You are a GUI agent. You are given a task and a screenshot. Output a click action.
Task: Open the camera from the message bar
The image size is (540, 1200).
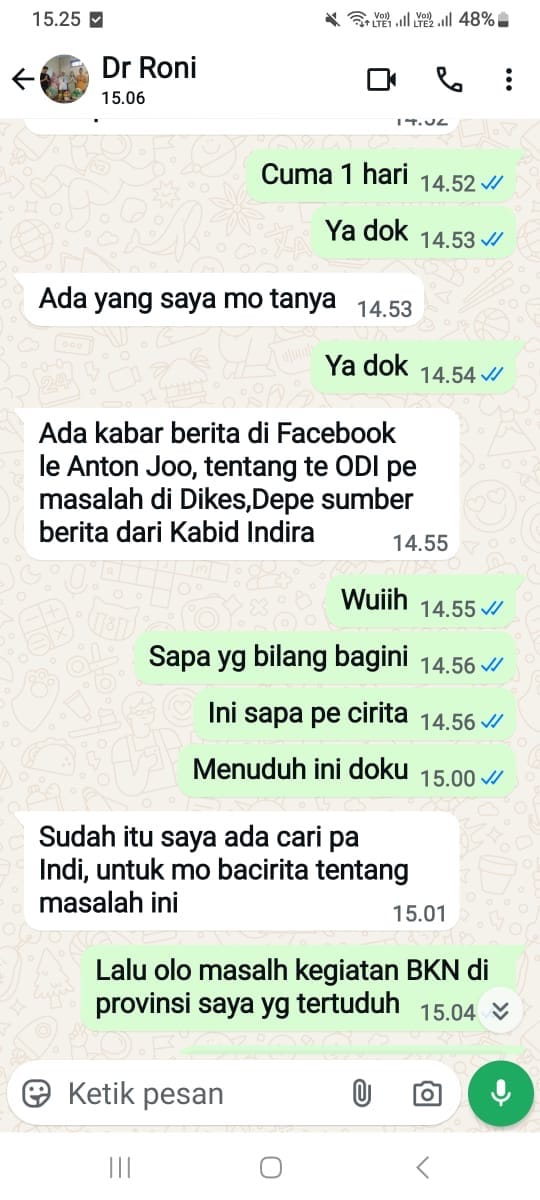pyautogui.click(x=427, y=1094)
